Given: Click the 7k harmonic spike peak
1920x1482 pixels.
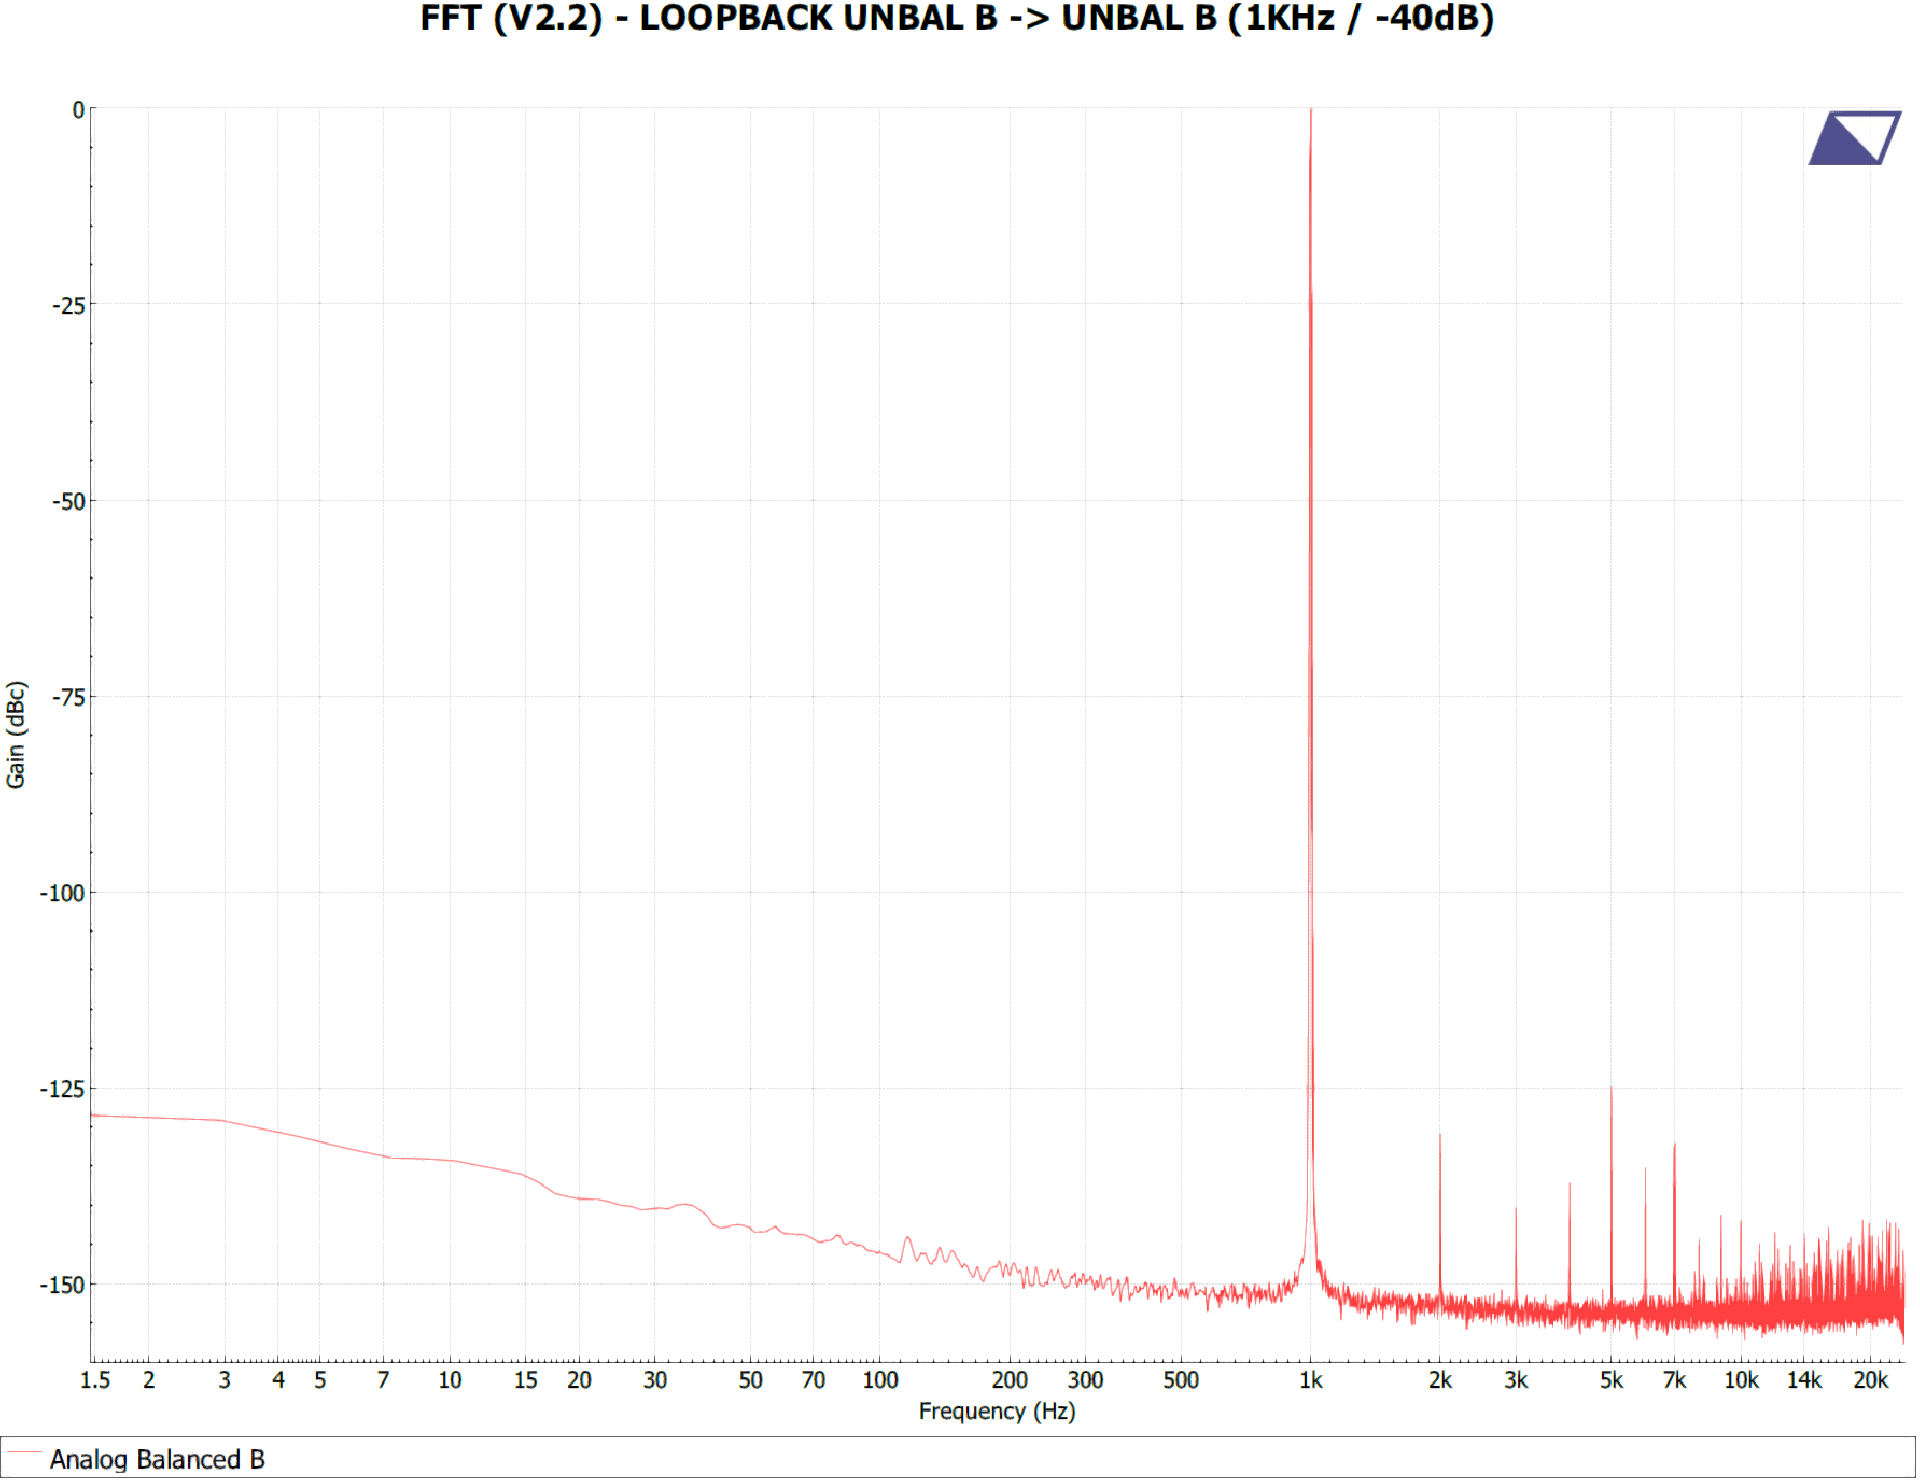Looking at the screenshot, I should (1674, 1145).
